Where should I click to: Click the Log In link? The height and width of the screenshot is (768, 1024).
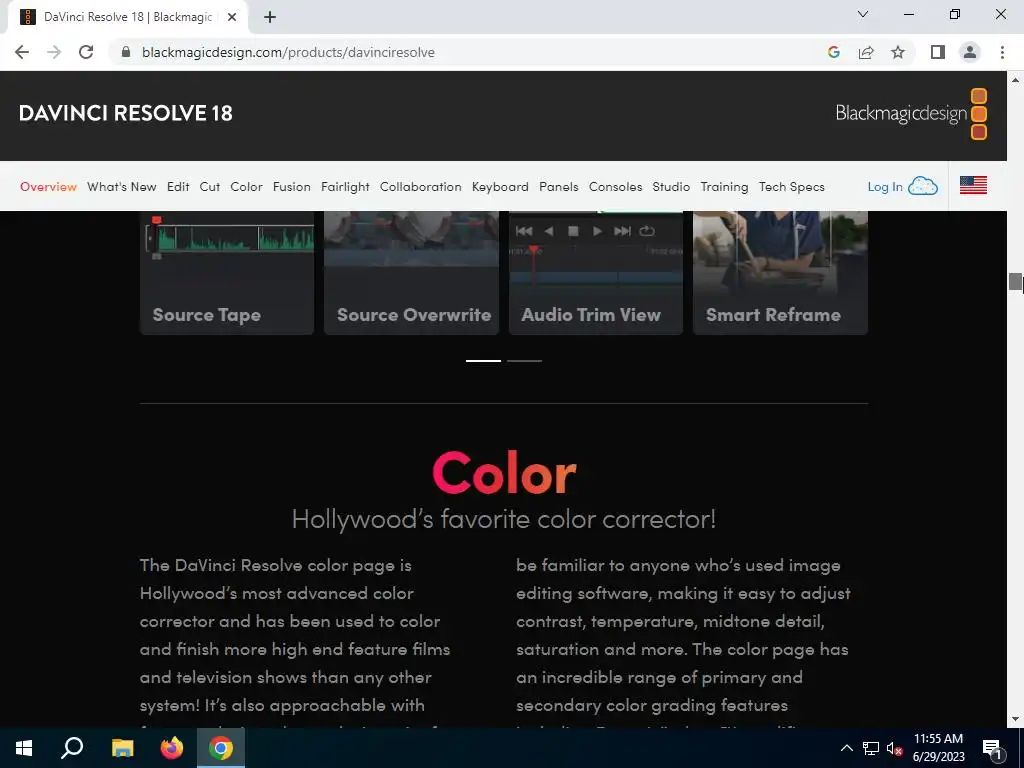[x=884, y=187]
